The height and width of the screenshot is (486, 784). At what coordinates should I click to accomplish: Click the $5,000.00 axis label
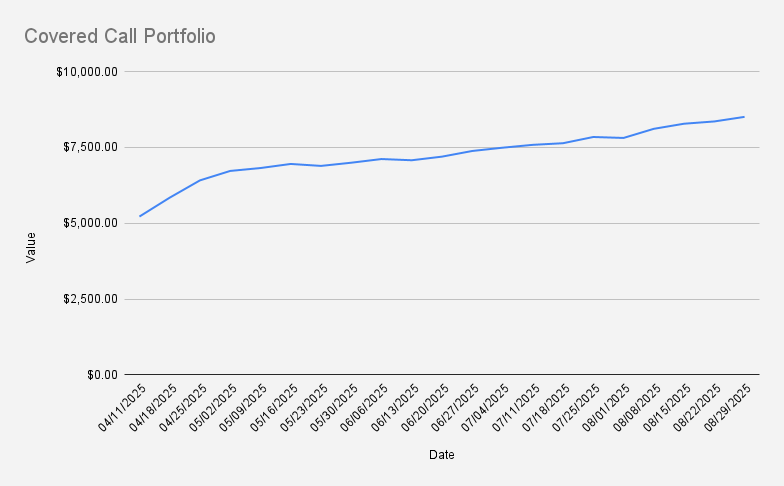90,223
